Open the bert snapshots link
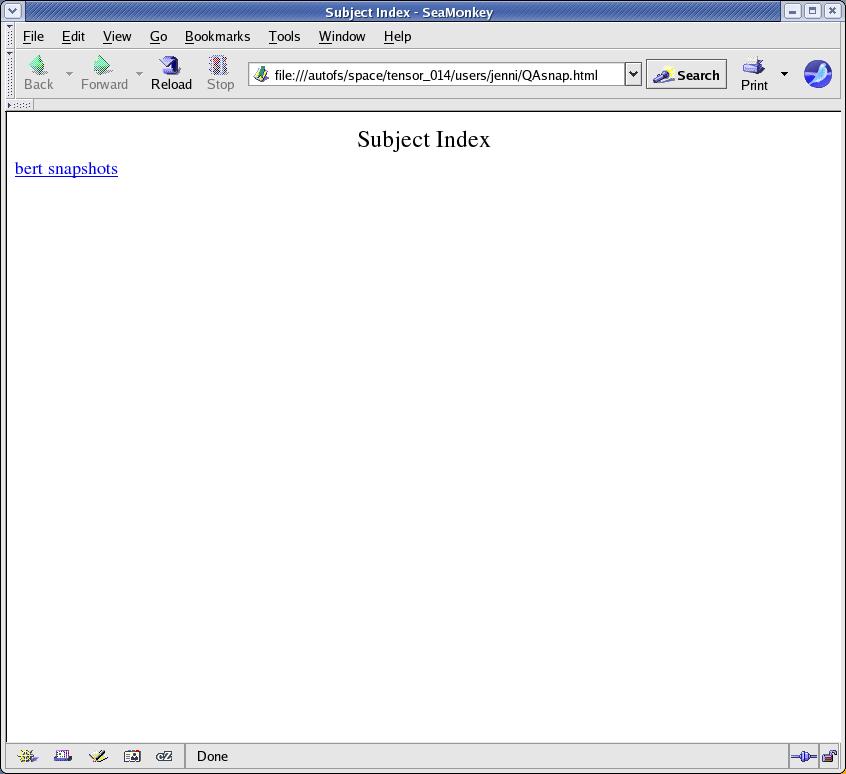Image resolution: width=846 pixels, height=774 pixels. pyautogui.click(x=66, y=168)
